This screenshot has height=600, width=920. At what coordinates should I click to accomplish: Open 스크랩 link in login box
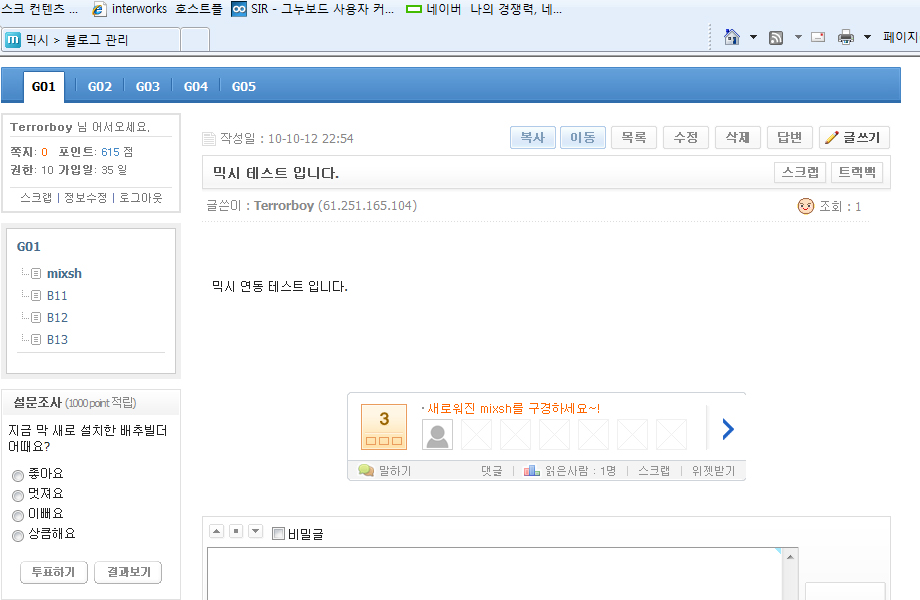pyautogui.click(x=36, y=198)
